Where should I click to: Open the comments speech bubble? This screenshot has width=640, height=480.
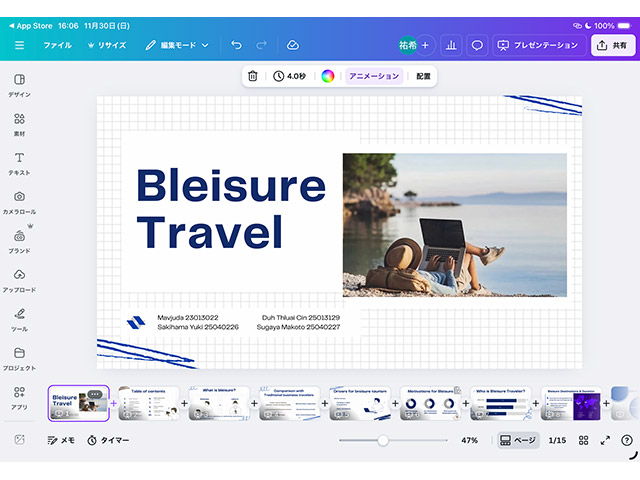click(x=477, y=45)
